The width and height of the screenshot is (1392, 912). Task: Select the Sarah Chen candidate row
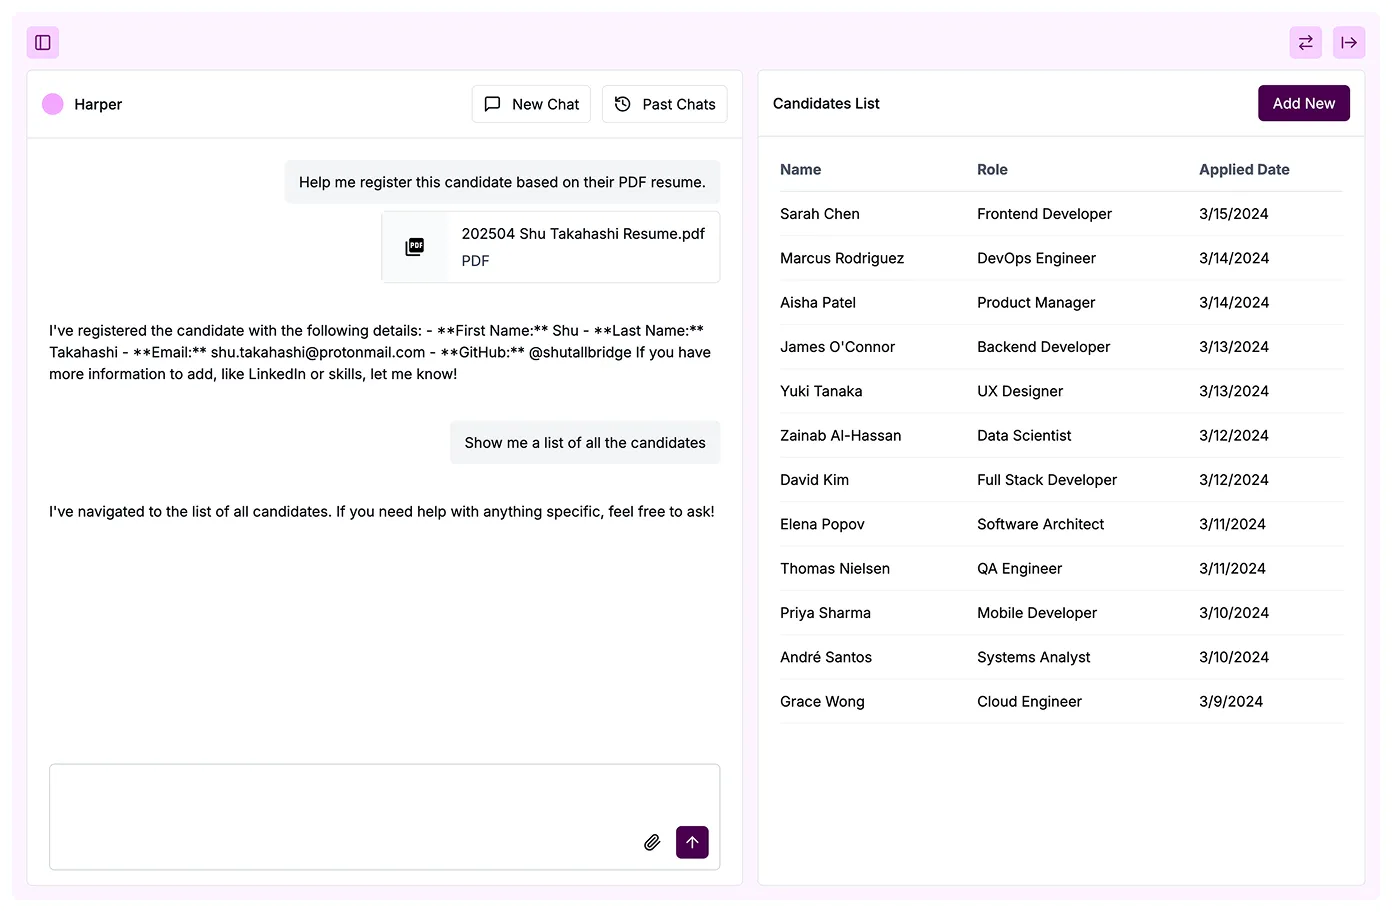tap(820, 214)
